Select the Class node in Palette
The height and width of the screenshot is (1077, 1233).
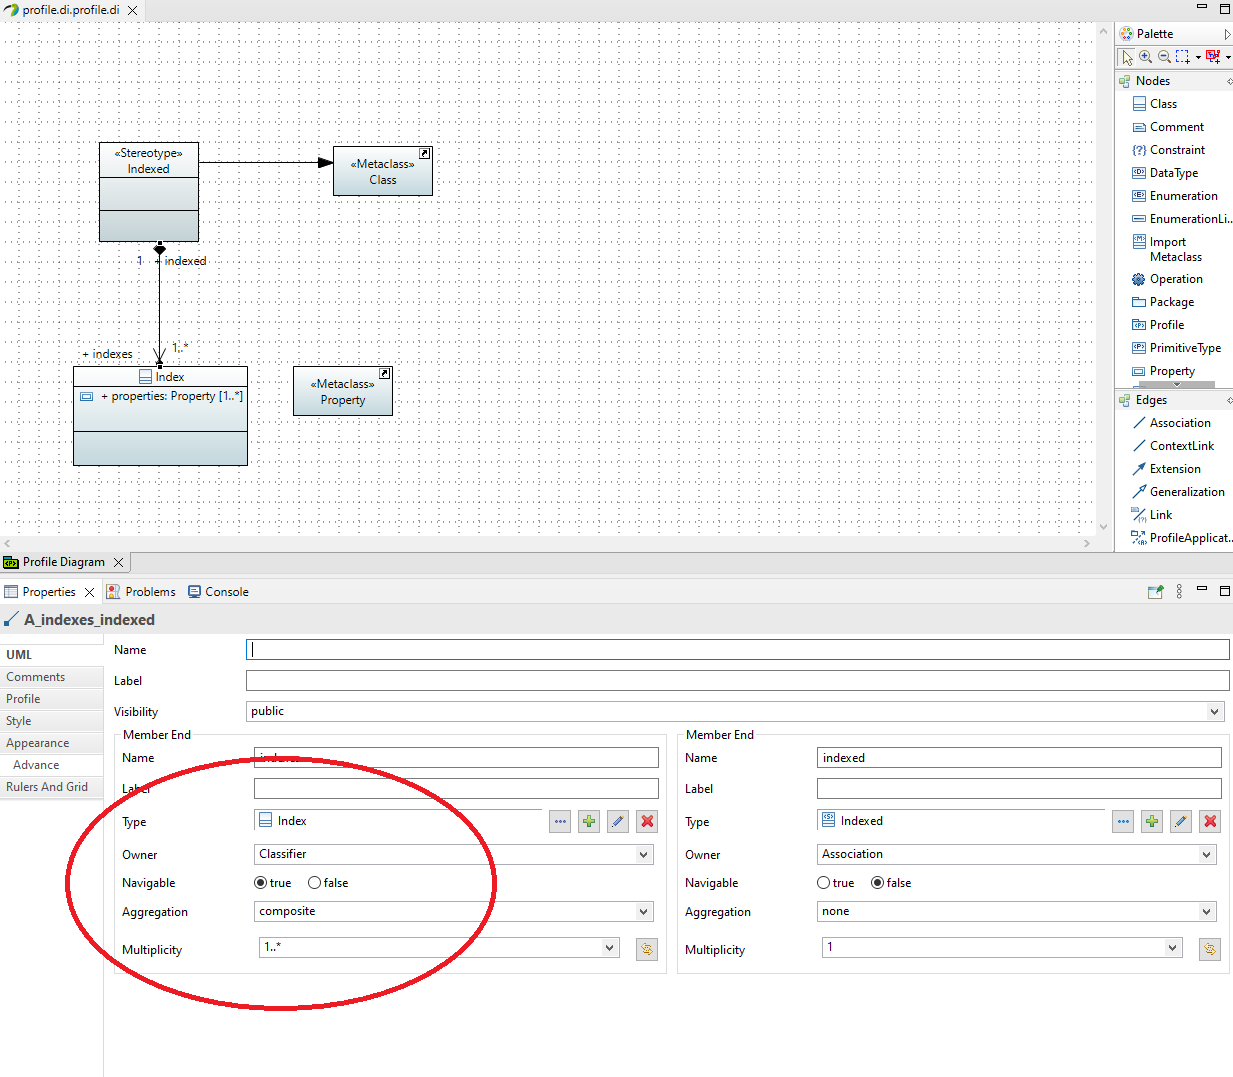click(x=1162, y=104)
